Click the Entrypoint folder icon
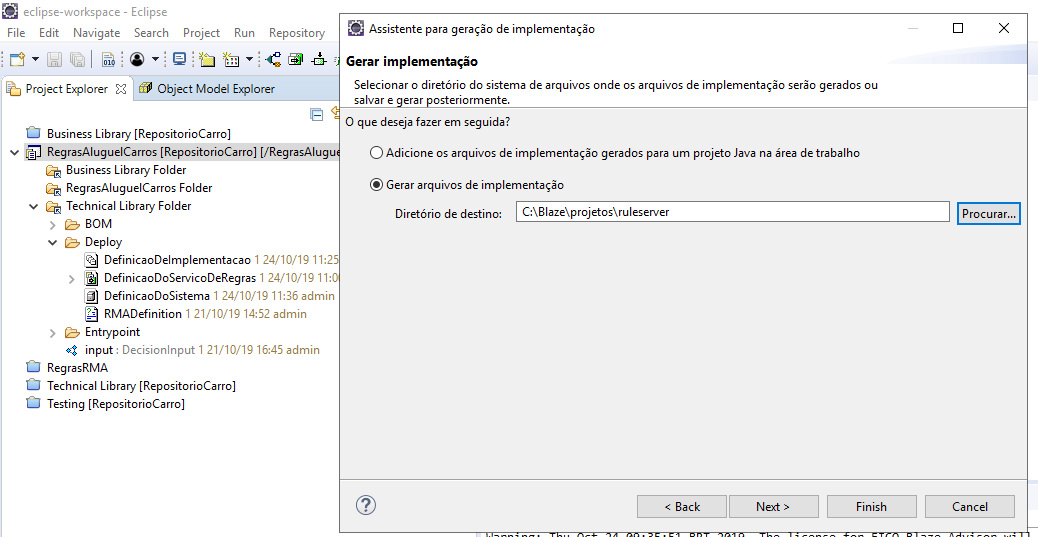 71,332
